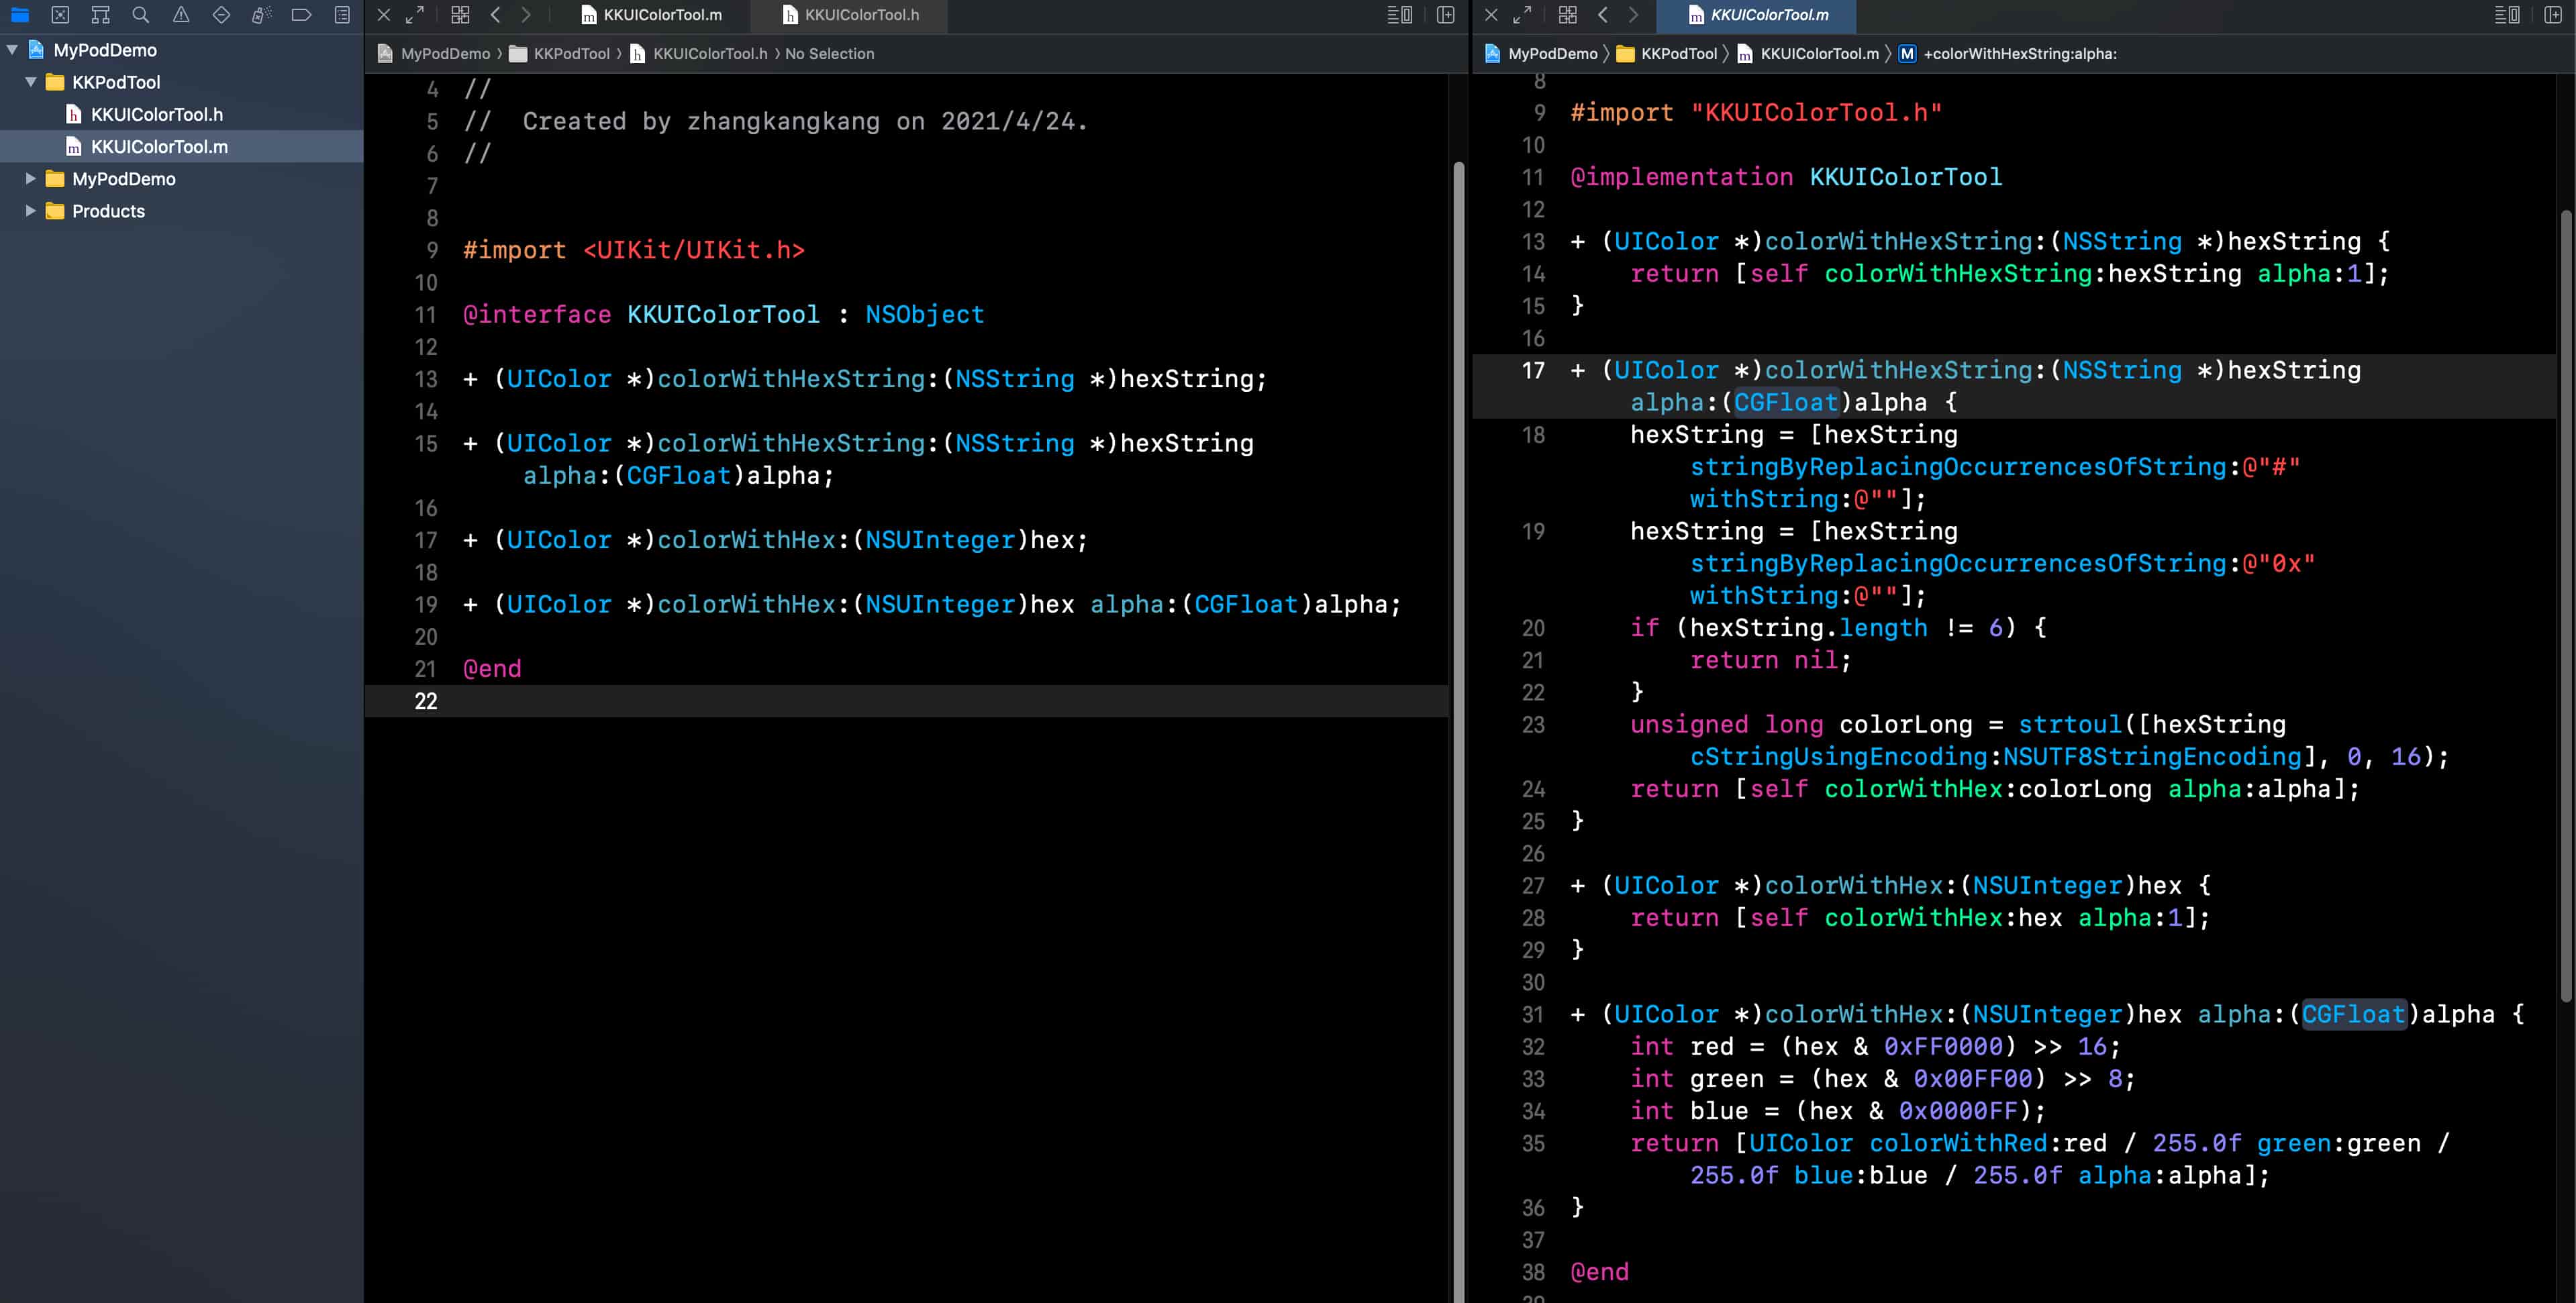Open the Test navigator diamond icon

coord(221,15)
